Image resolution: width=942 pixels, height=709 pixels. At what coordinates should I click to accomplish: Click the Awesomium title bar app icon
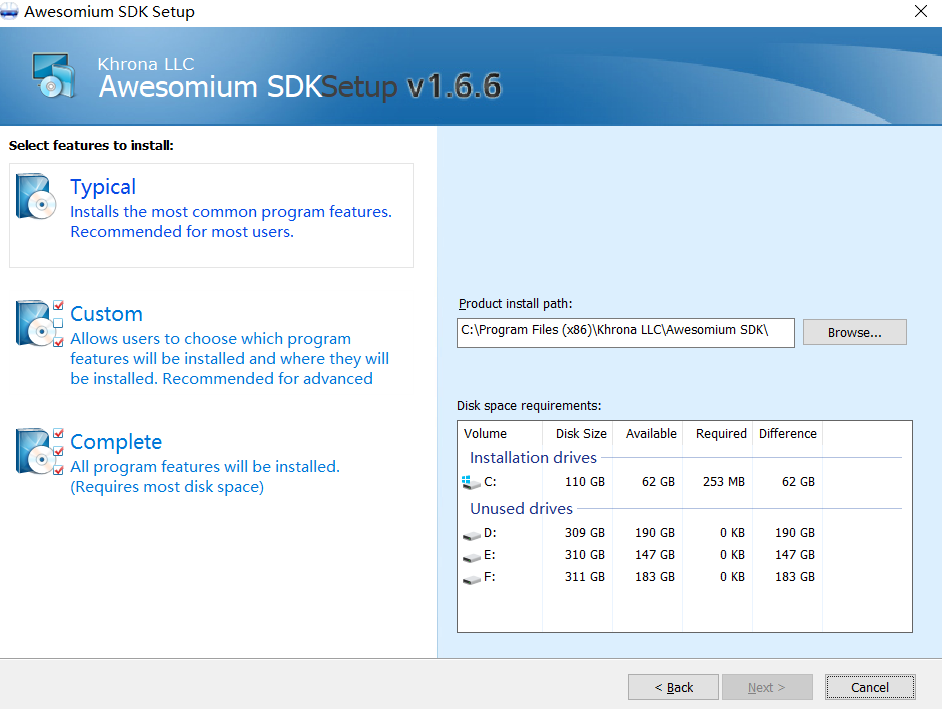(9, 11)
